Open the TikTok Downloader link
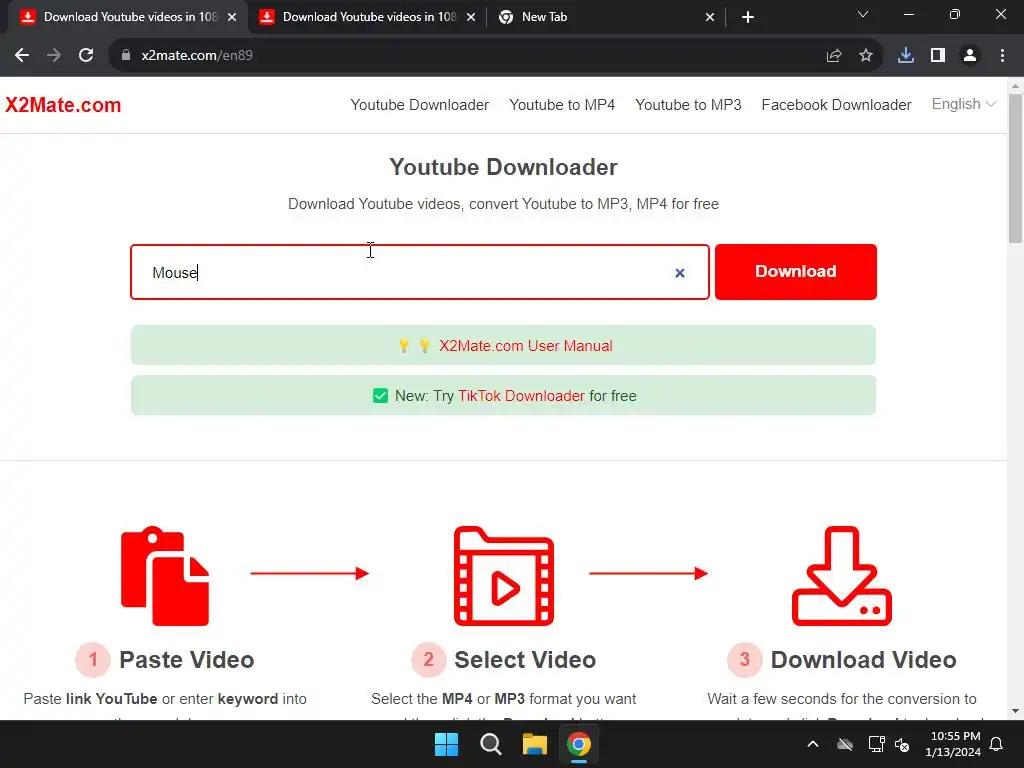Screen dimensions: 1024x768 click(x=521, y=396)
